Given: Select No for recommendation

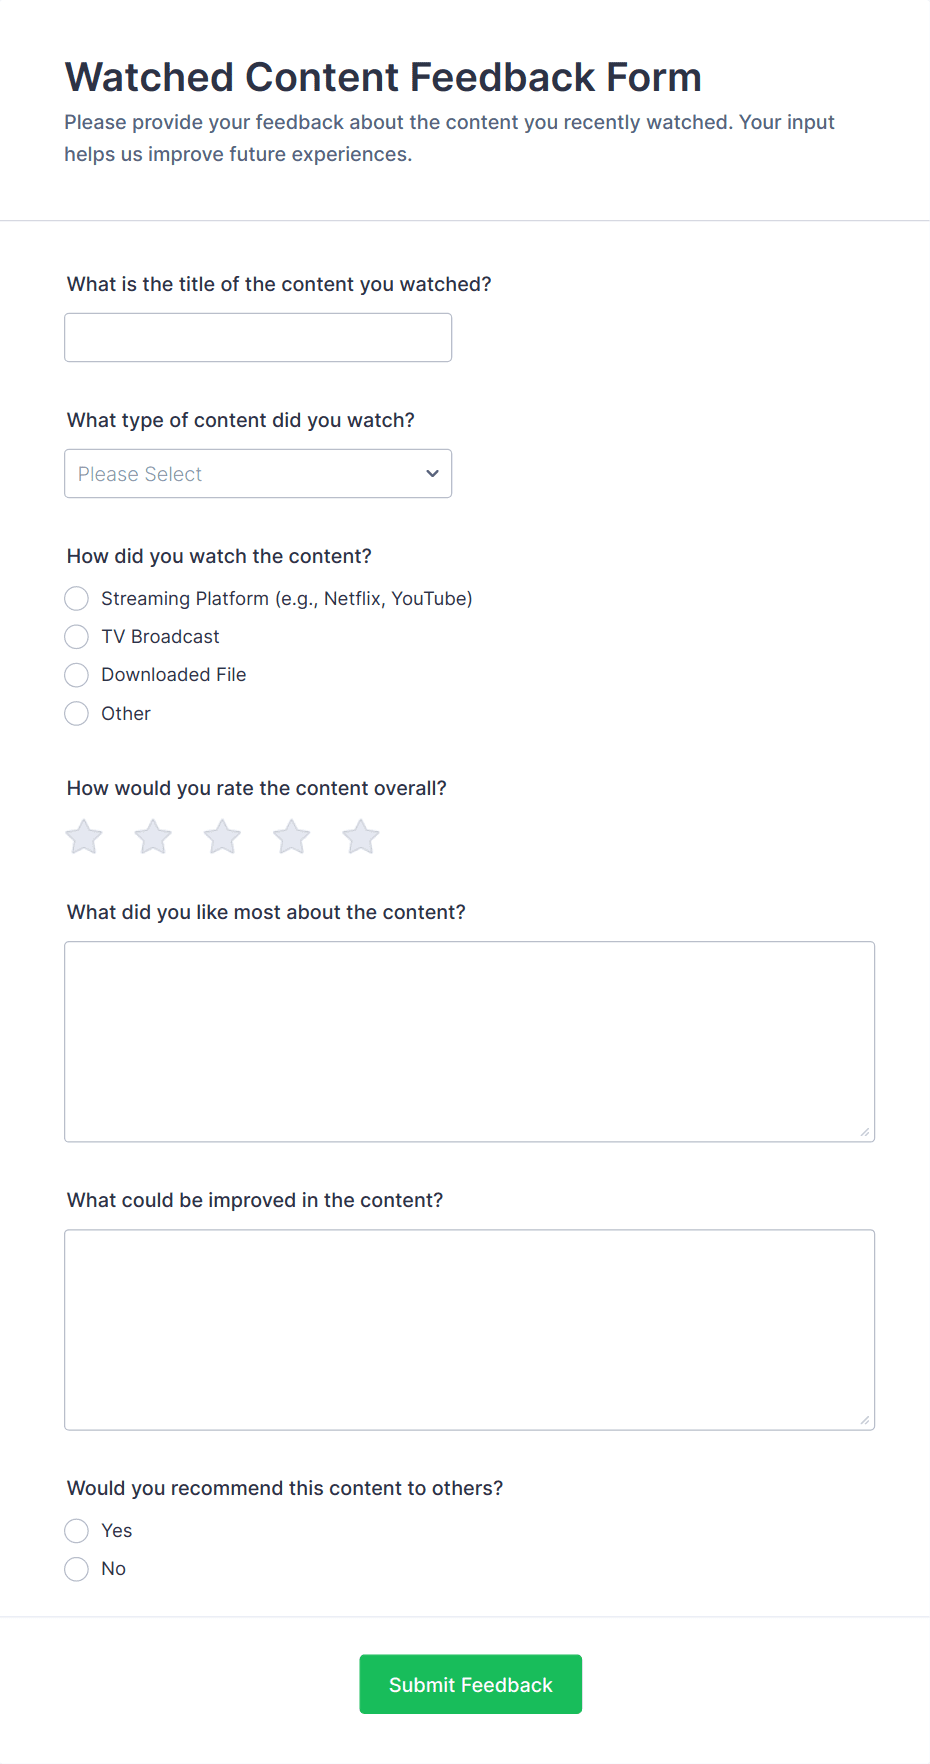Looking at the screenshot, I should click(x=77, y=1569).
